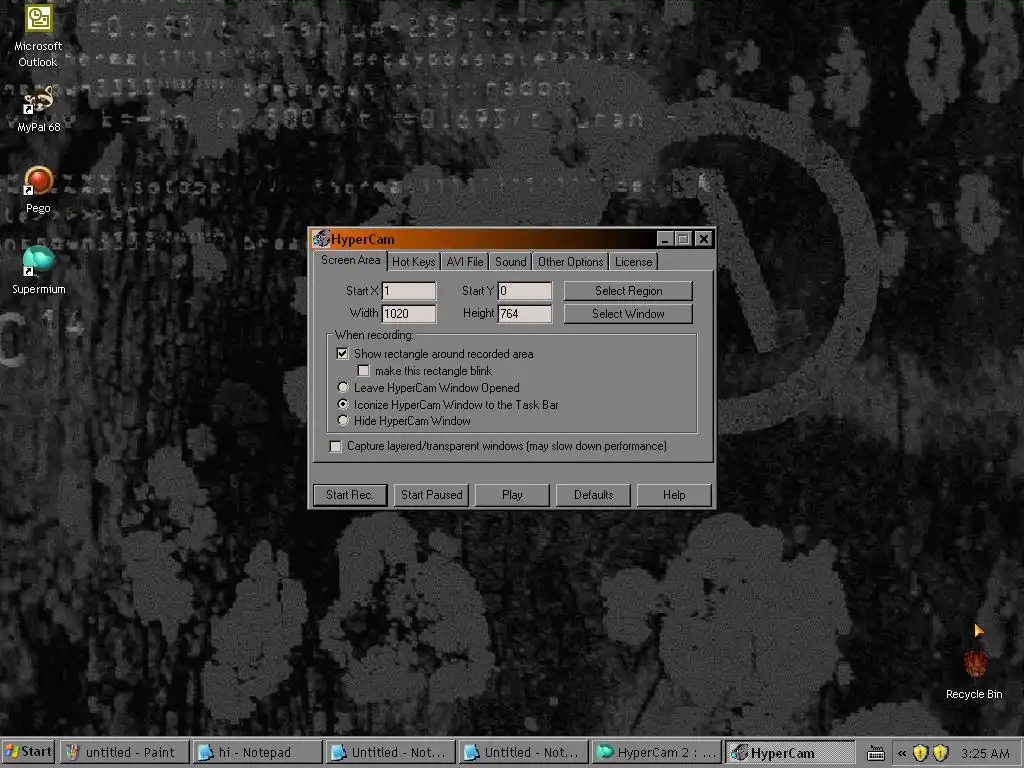Choose Iconize HyperCam Window to Task Bar
This screenshot has height=768, width=1024.
pos(342,404)
